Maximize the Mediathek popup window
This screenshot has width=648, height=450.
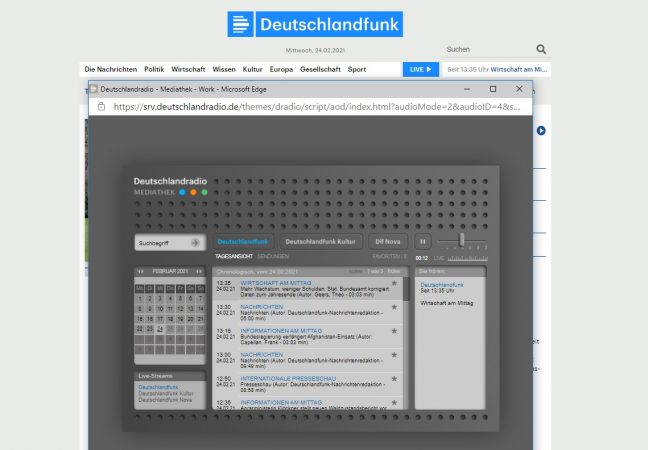point(493,89)
